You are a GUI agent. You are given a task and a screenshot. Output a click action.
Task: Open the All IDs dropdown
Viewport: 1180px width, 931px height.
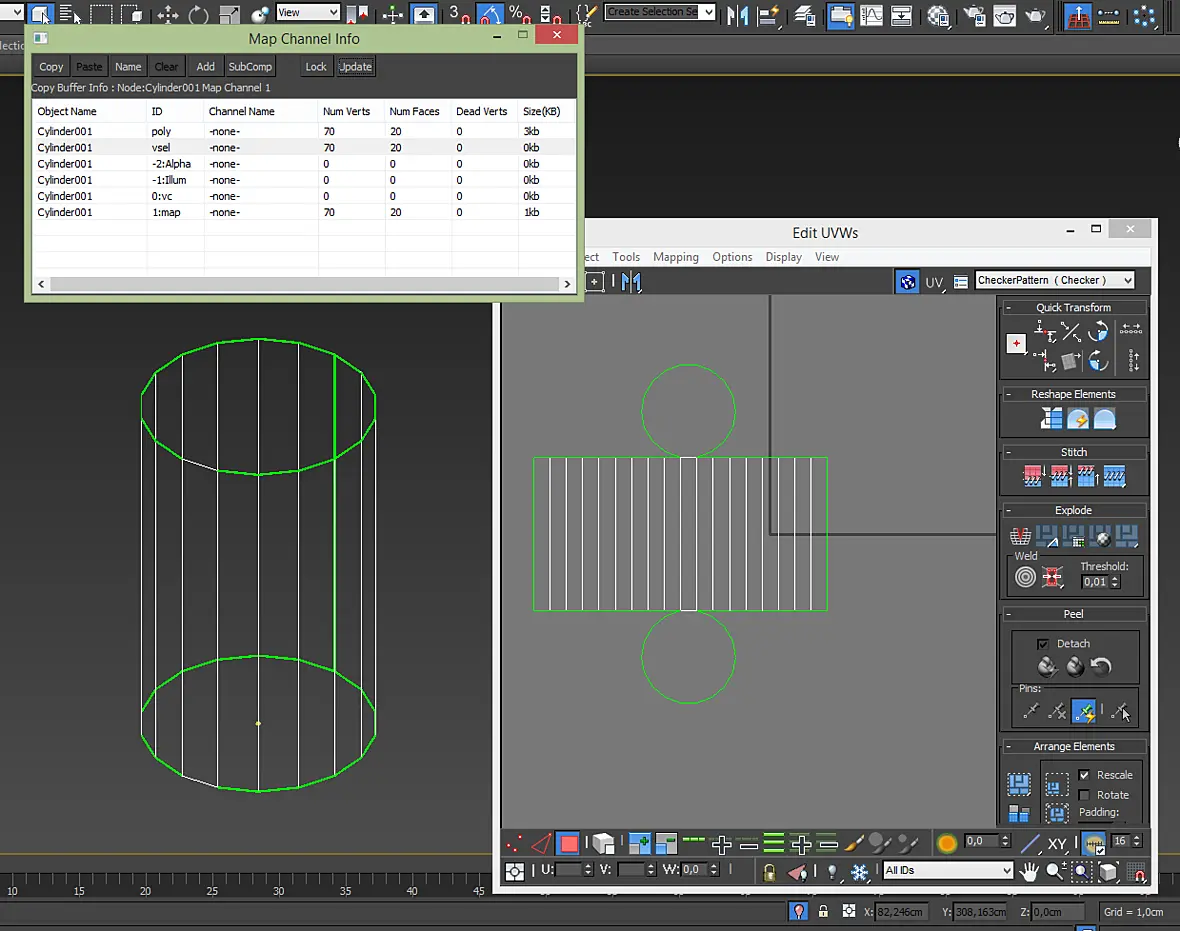click(x=947, y=871)
